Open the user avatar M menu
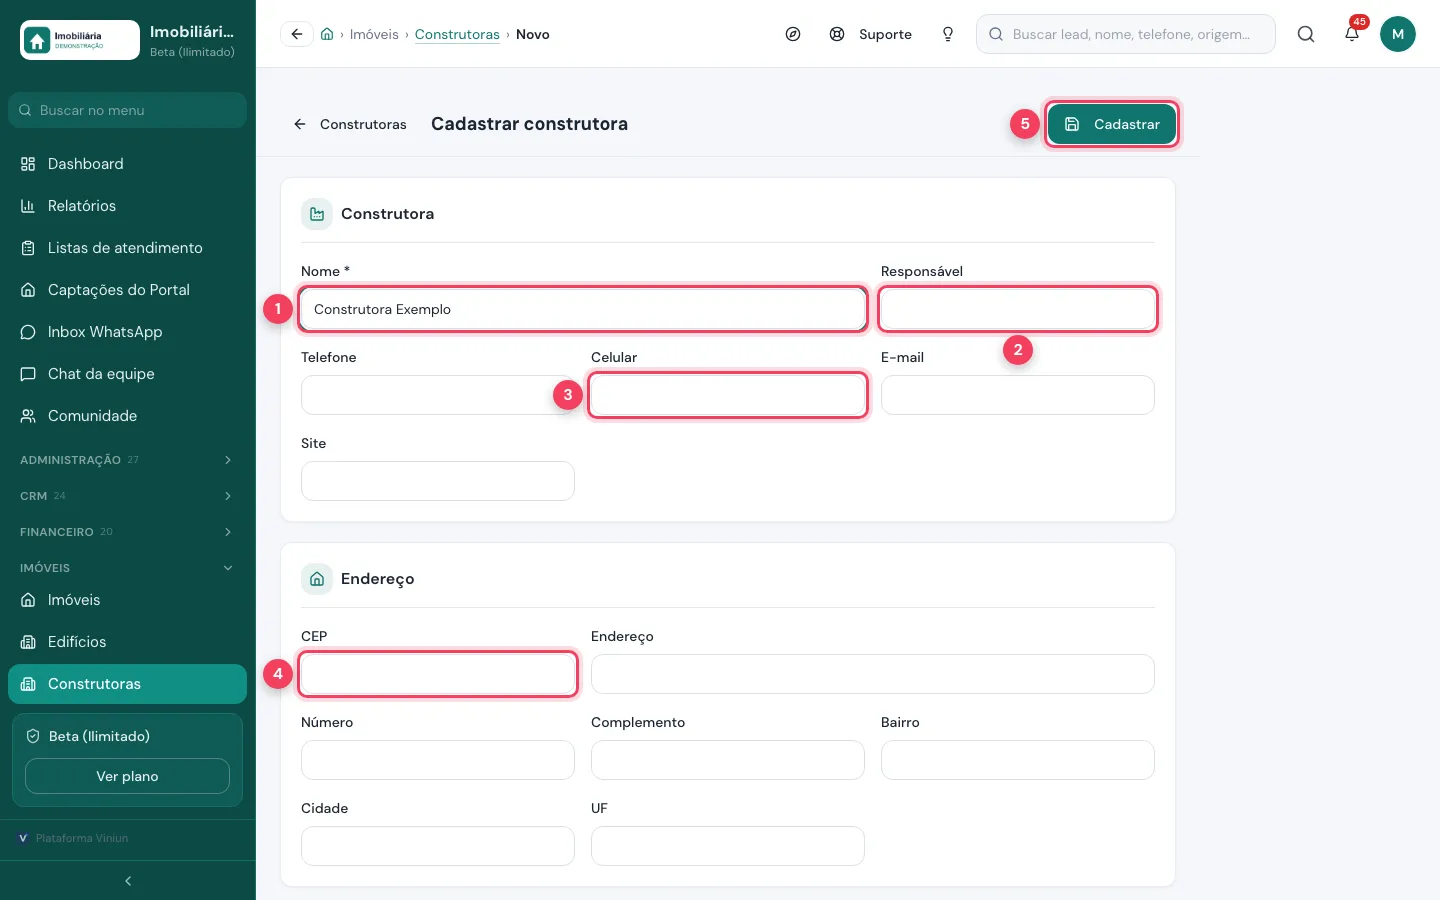1440x900 pixels. pos(1398,34)
